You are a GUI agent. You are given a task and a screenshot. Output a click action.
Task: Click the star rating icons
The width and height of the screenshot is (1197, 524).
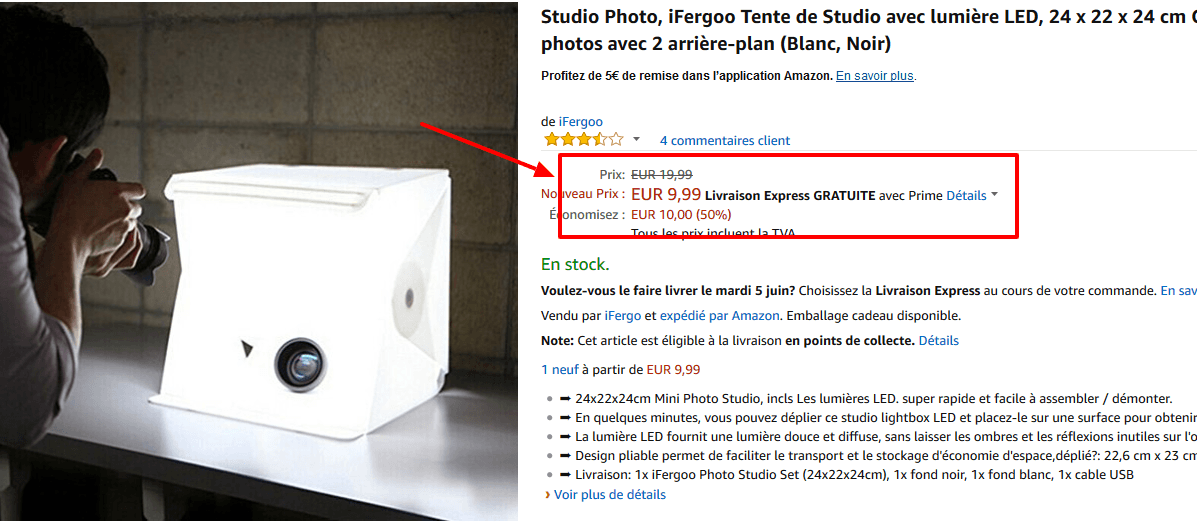point(582,139)
